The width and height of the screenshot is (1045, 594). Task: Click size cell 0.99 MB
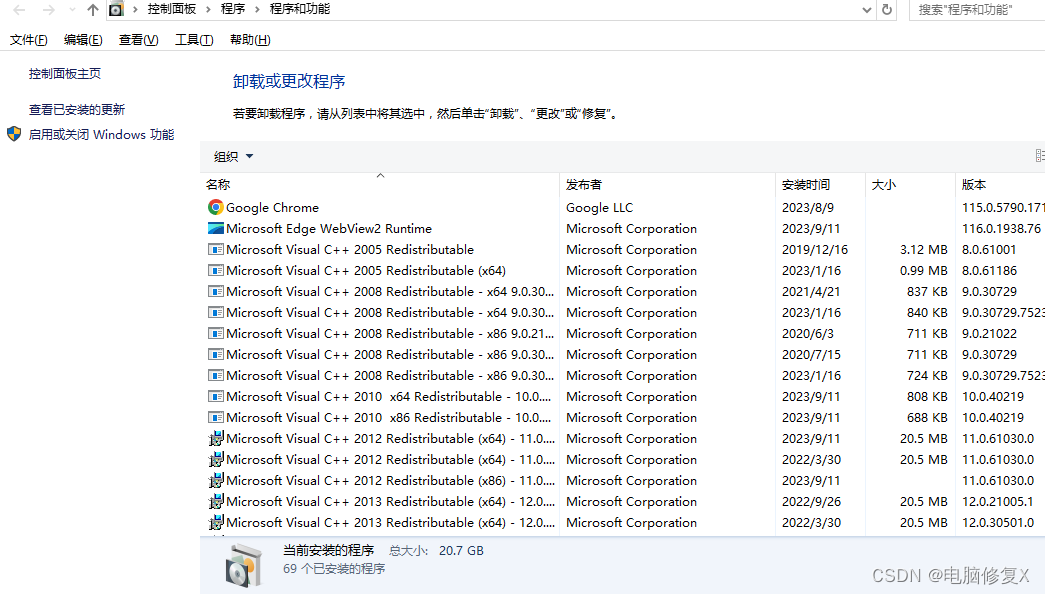pos(923,271)
